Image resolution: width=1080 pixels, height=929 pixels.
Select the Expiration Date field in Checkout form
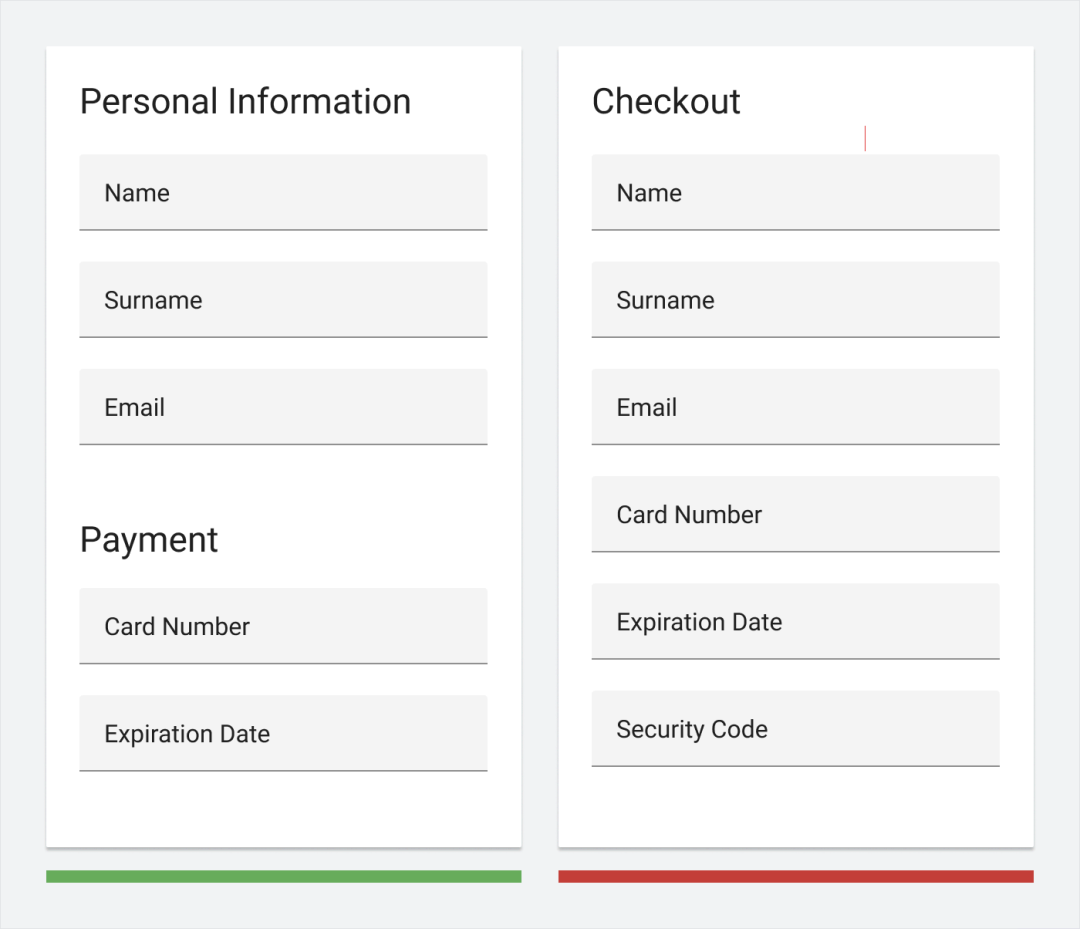[795, 621]
